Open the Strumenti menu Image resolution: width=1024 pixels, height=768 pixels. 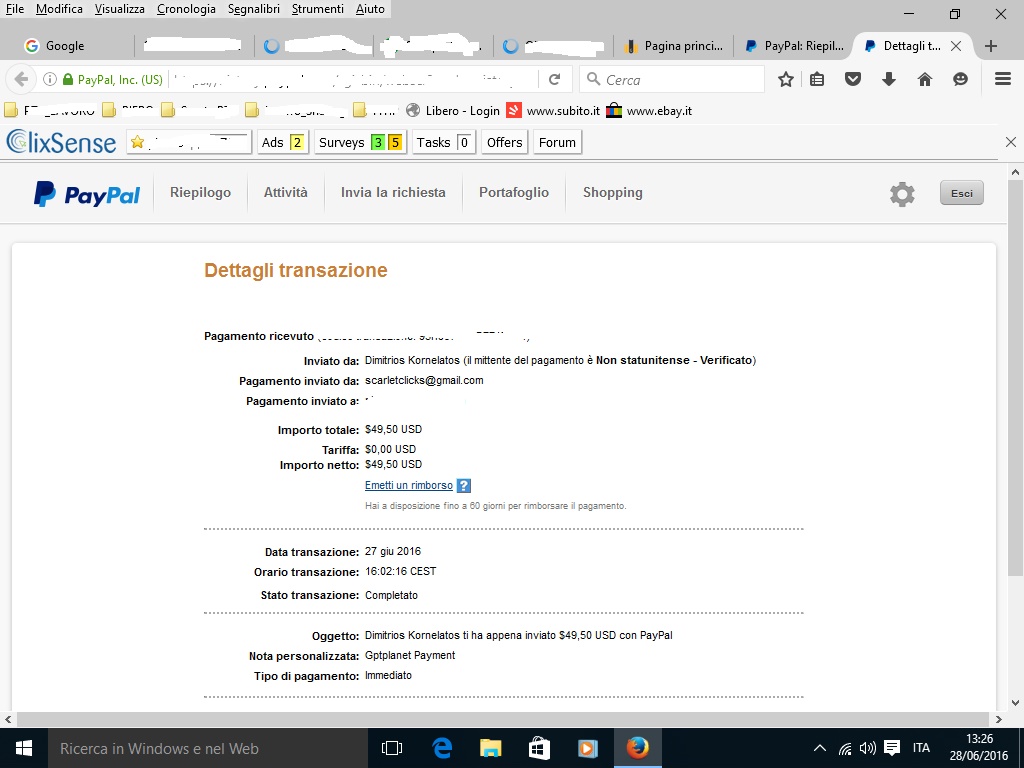(x=317, y=9)
